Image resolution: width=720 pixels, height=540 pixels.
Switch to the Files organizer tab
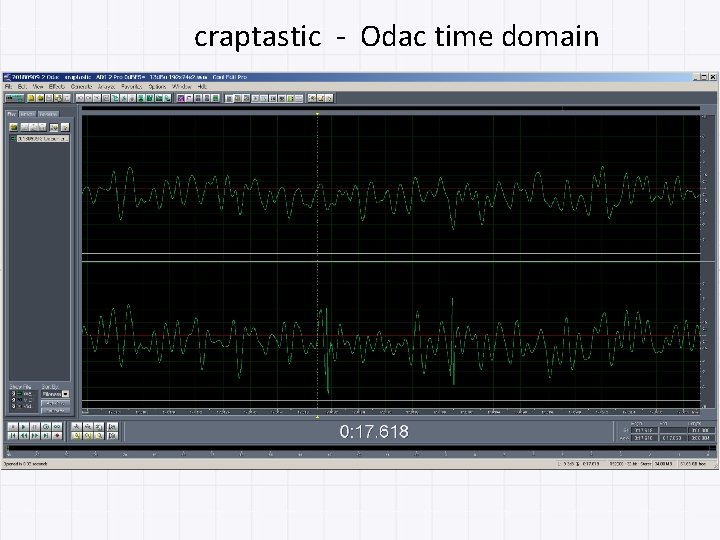point(11,114)
